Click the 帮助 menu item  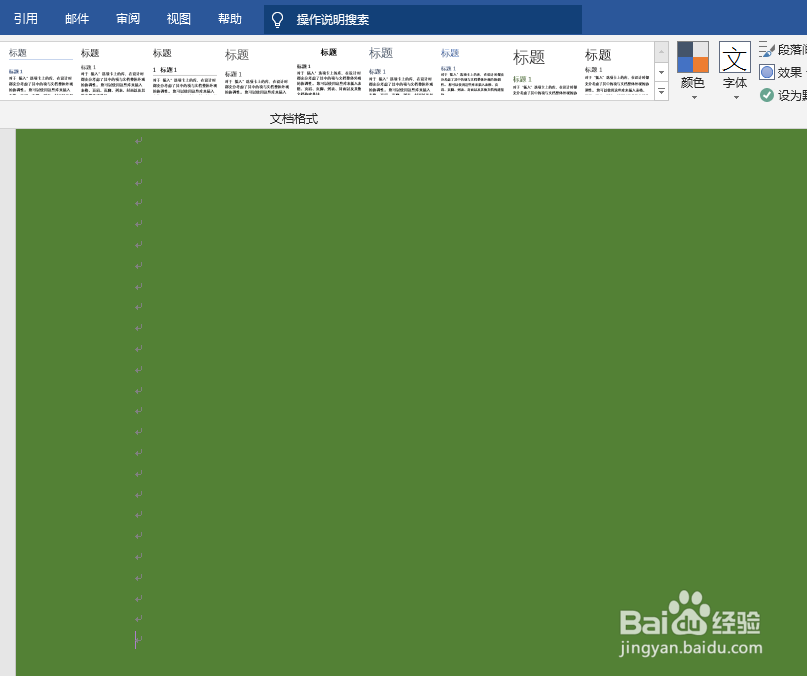pyautogui.click(x=229, y=18)
